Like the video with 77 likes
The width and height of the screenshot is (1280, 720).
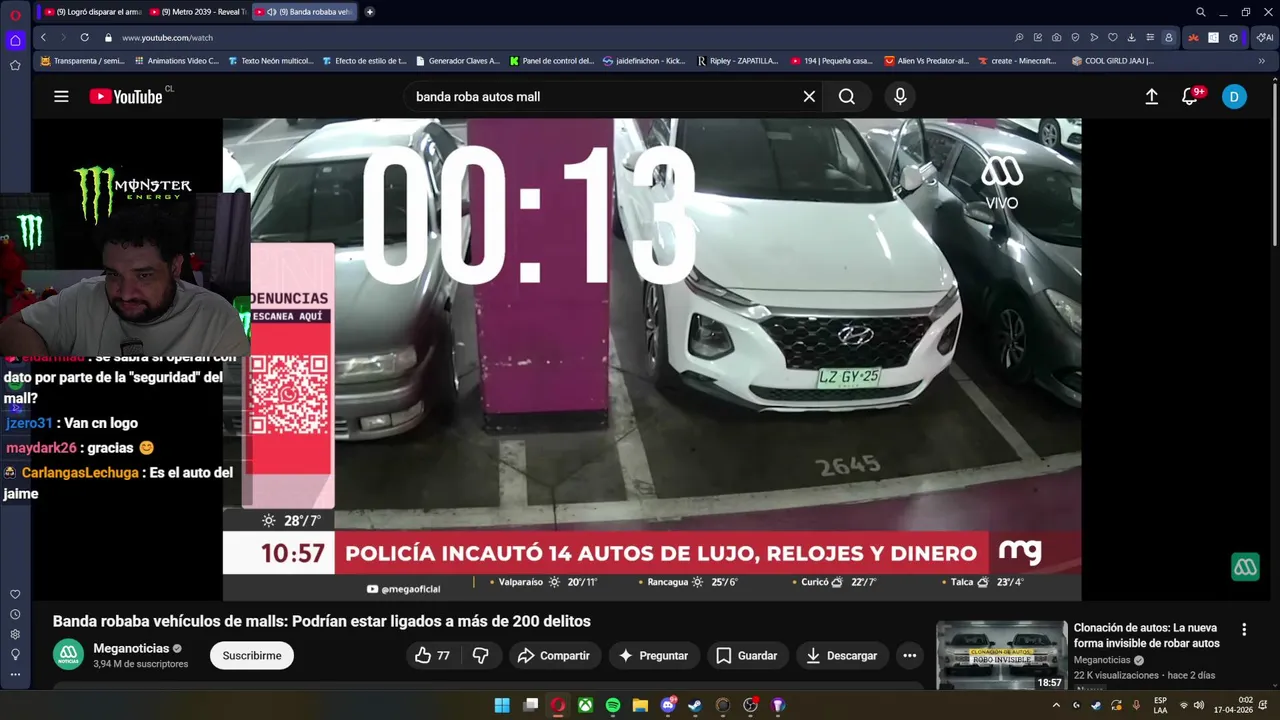click(x=431, y=655)
